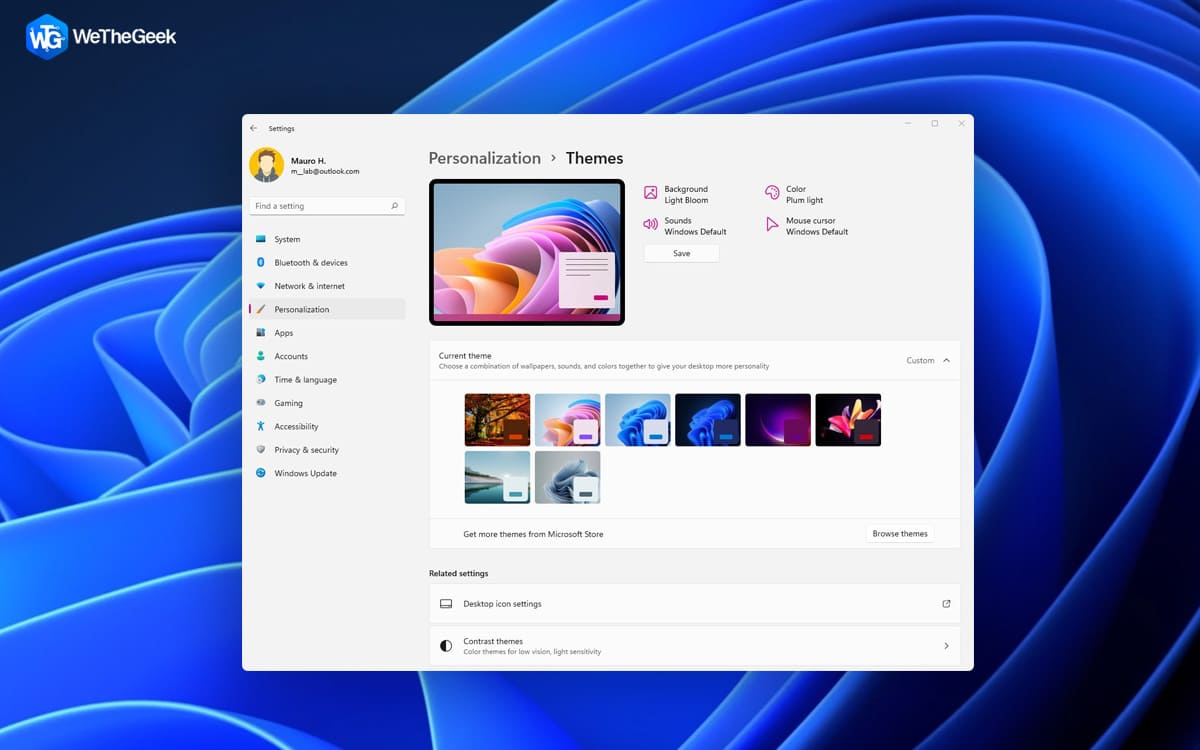Open Windows Update page
Screen dimensions: 1200x750
point(327,473)
